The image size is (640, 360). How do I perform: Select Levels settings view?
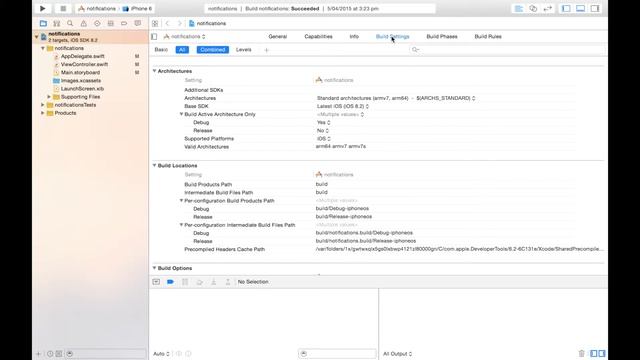pos(244,50)
